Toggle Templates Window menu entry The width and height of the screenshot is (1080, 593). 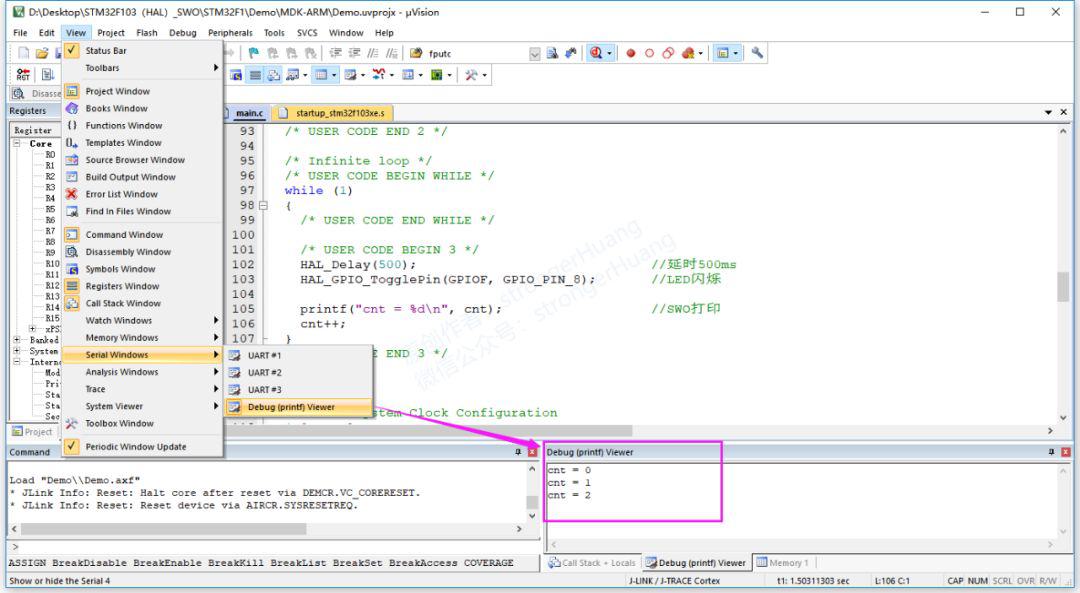143,143
